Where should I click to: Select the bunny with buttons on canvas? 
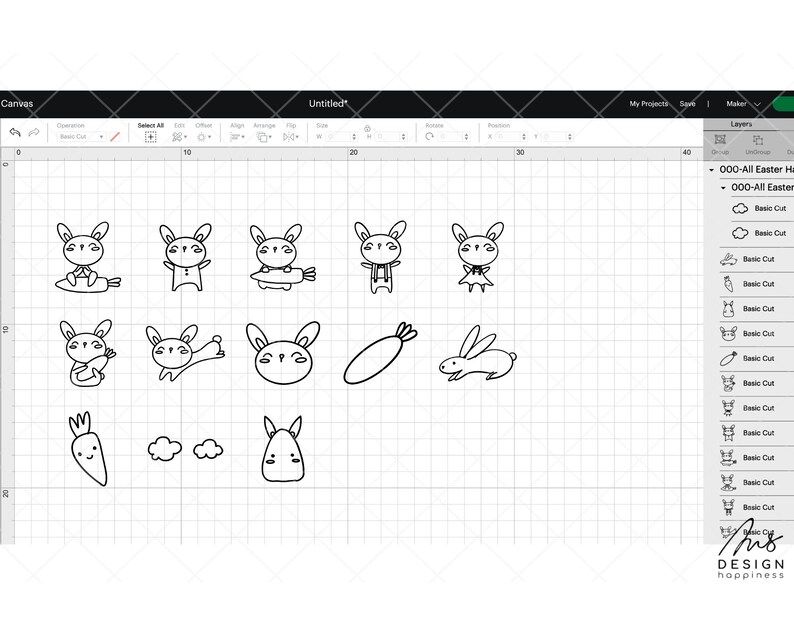click(x=186, y=257)
